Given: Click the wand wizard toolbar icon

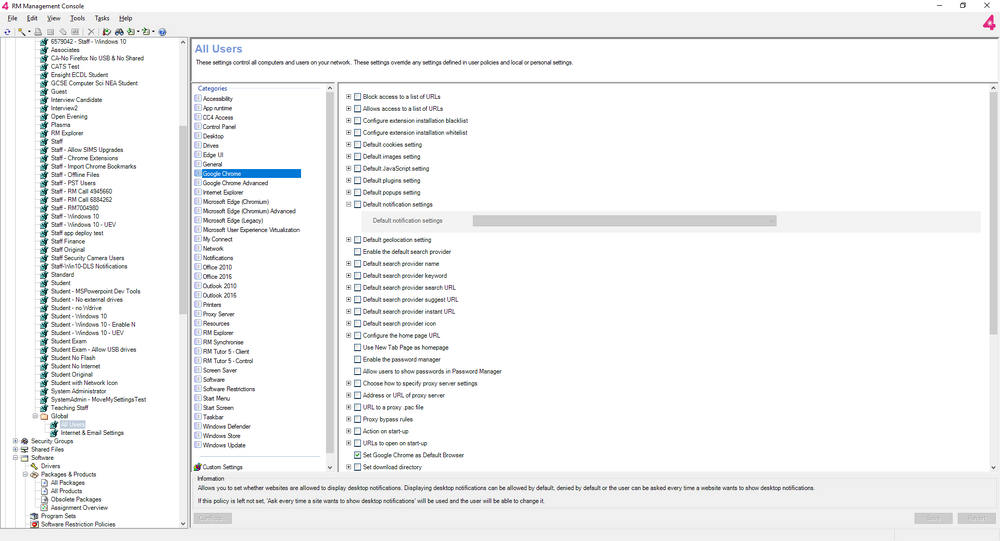Looking at the screenshot, I should point(22,32).
